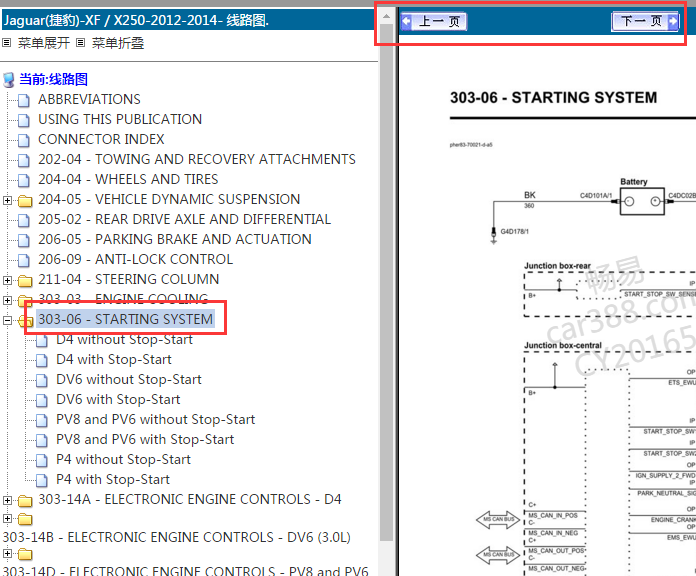The image size is (696, 576).
Task: Expand the 204-05 VEHICLE DYNAMIC SUSPENSION node
Action: click(7, 201)
